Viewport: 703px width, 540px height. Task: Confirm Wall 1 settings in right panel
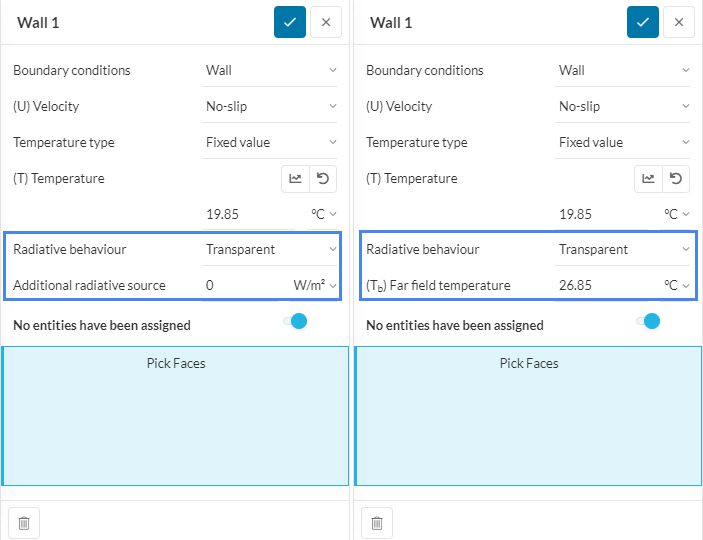coord(643,22)
